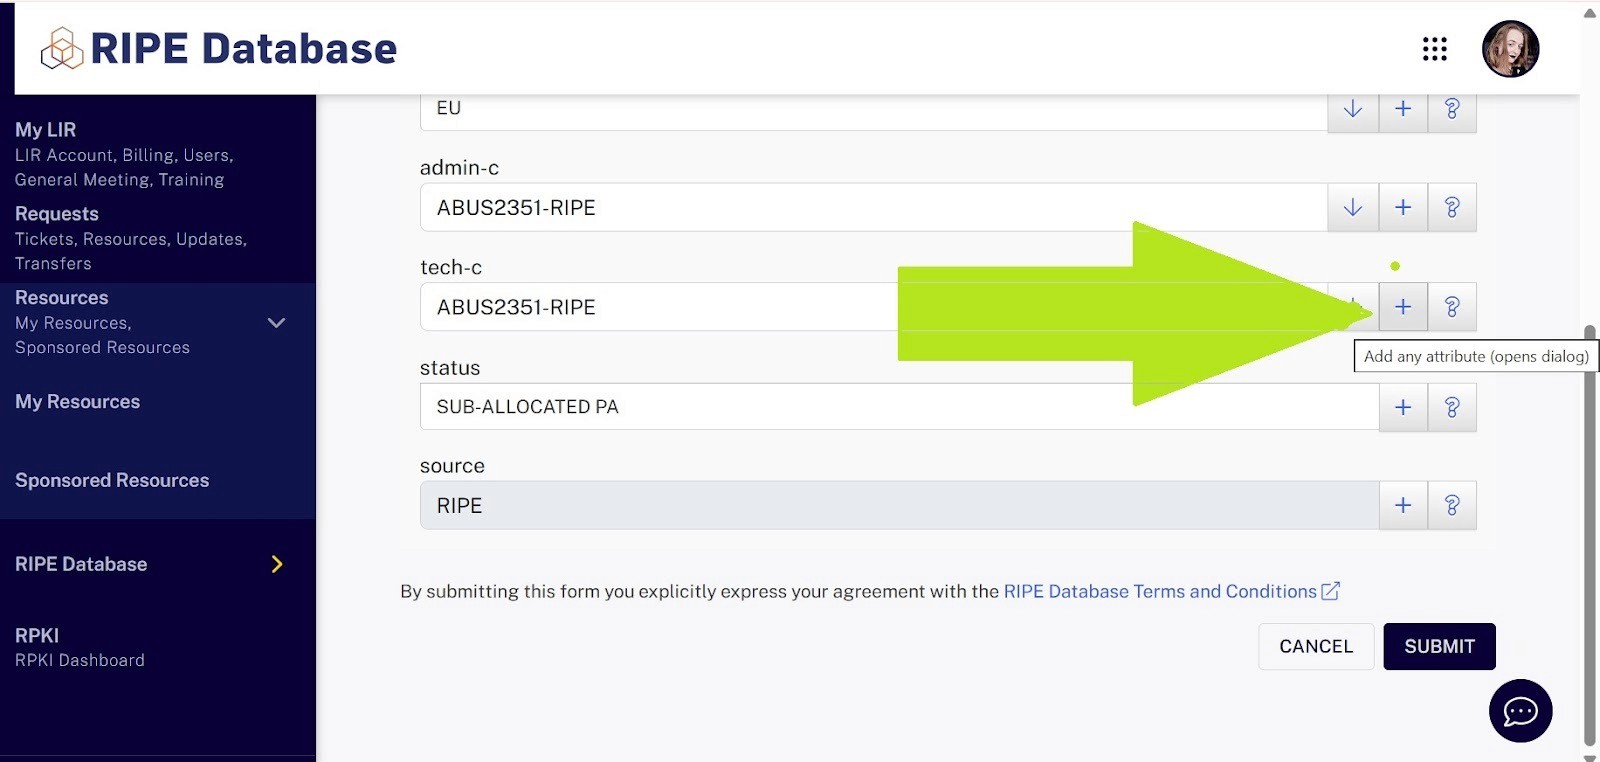Screen dimensions: 1600x762
Task: Collapse the Resources section chevron
Action: tap(277, 323)
